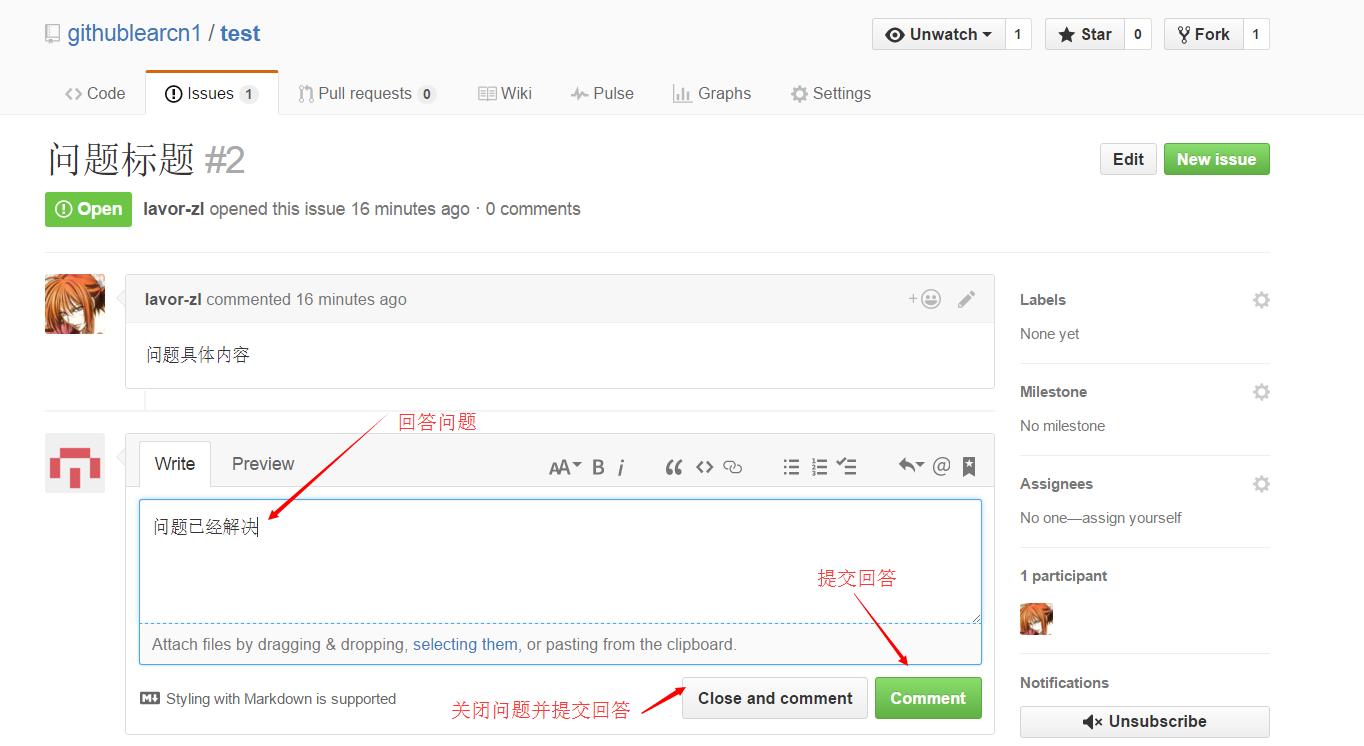Open the Labels settings gear

coord(1261,299)
